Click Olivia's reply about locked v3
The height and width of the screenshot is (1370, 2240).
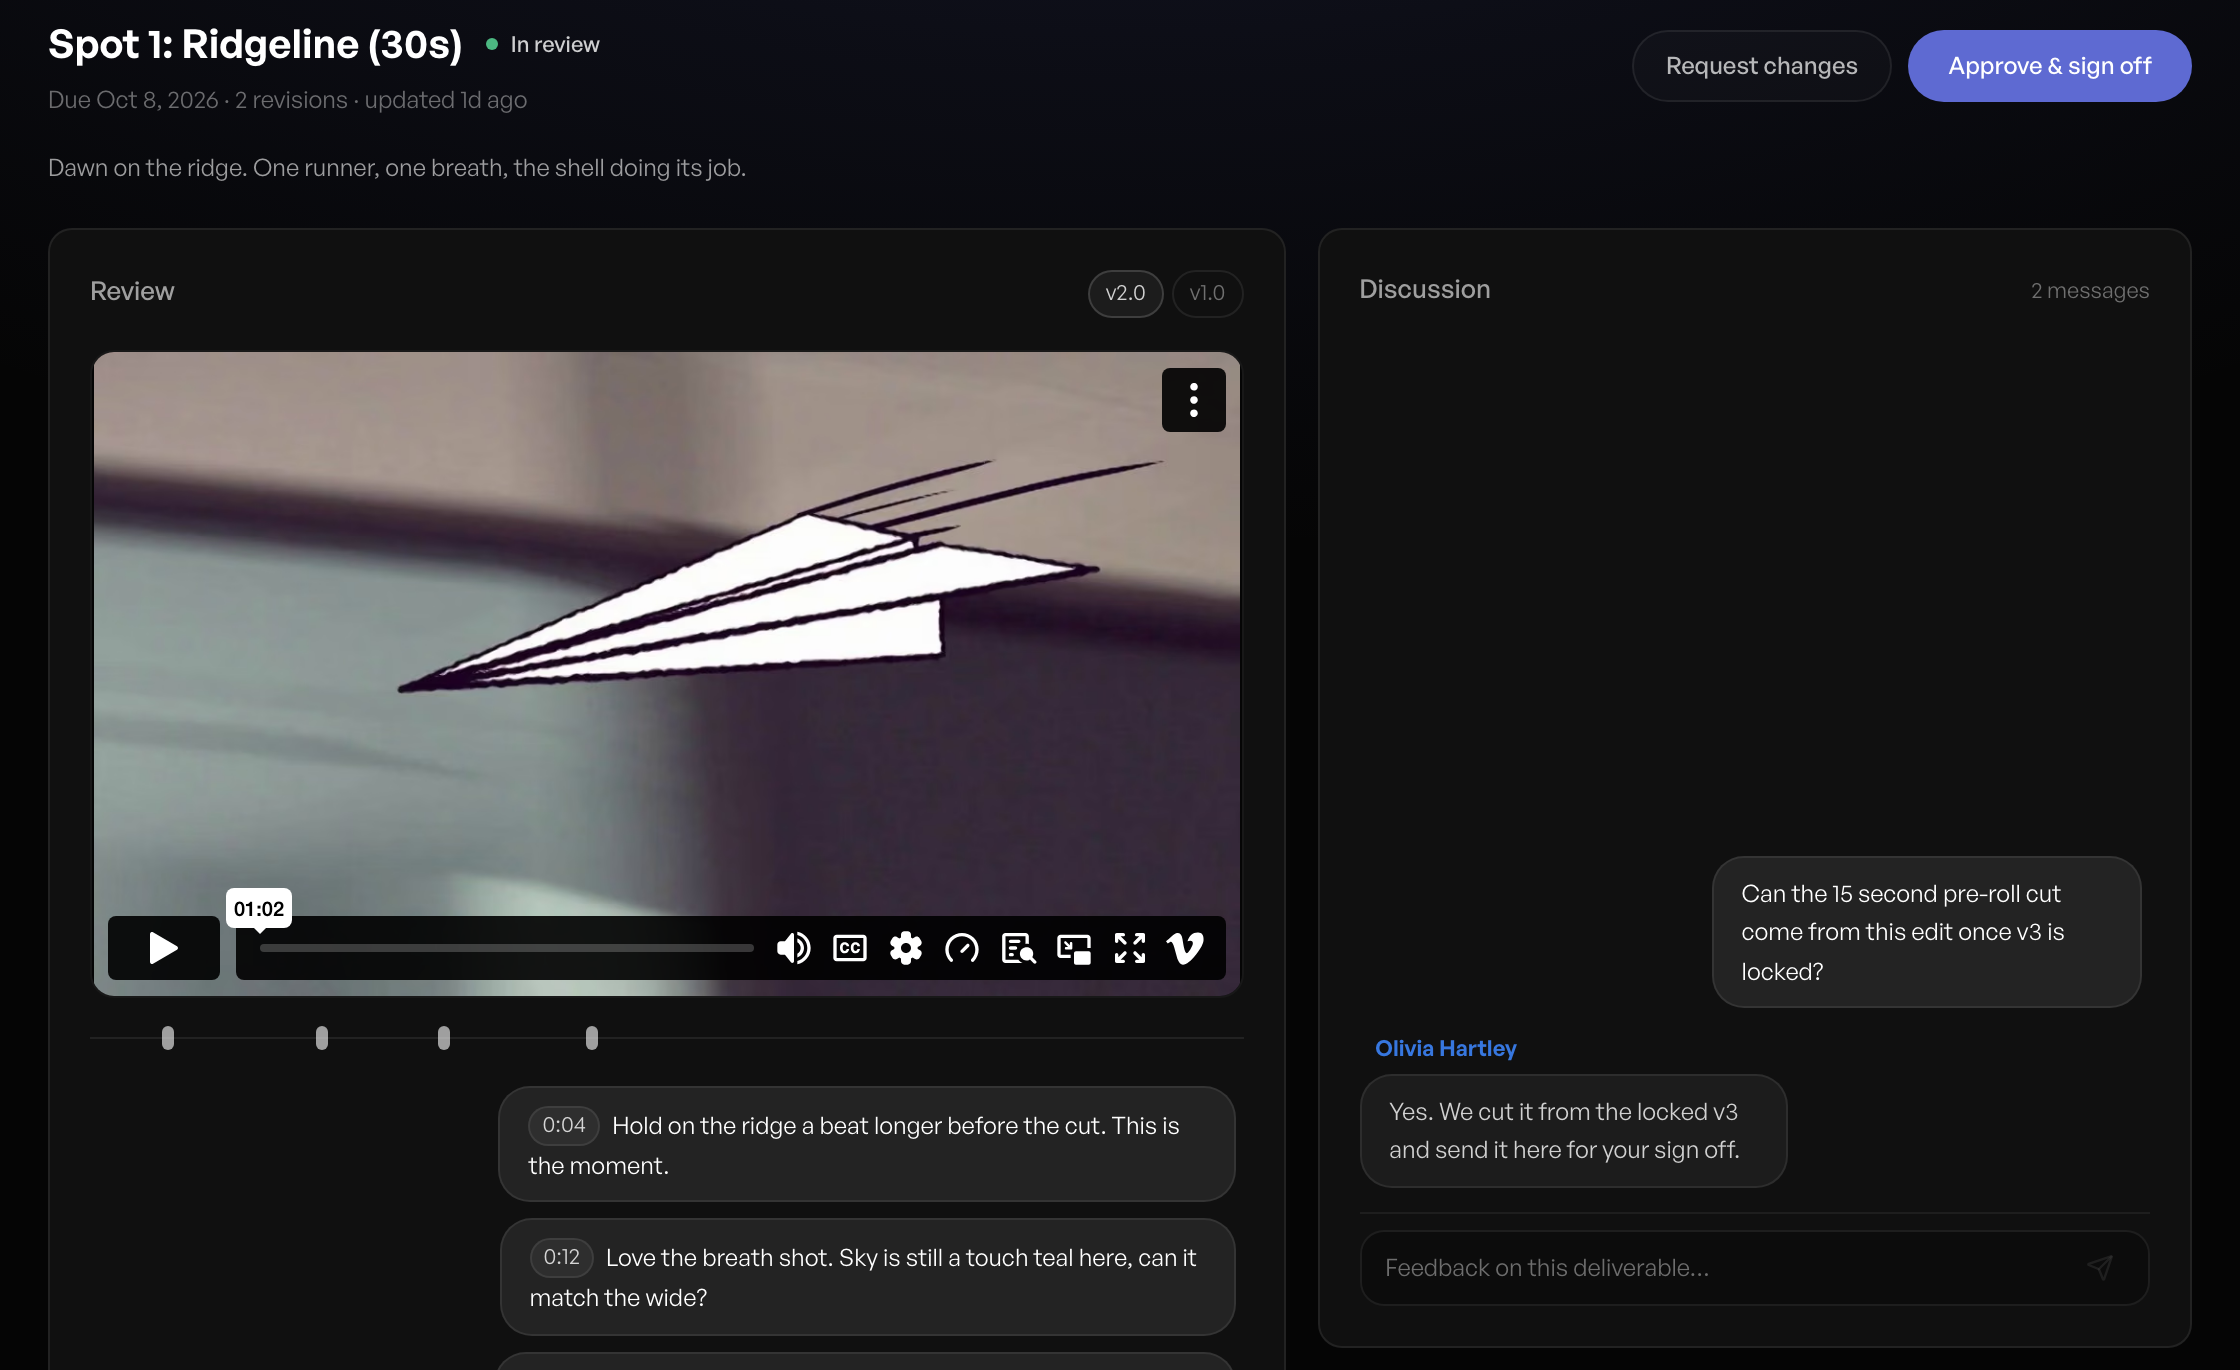(1573, 1131)
